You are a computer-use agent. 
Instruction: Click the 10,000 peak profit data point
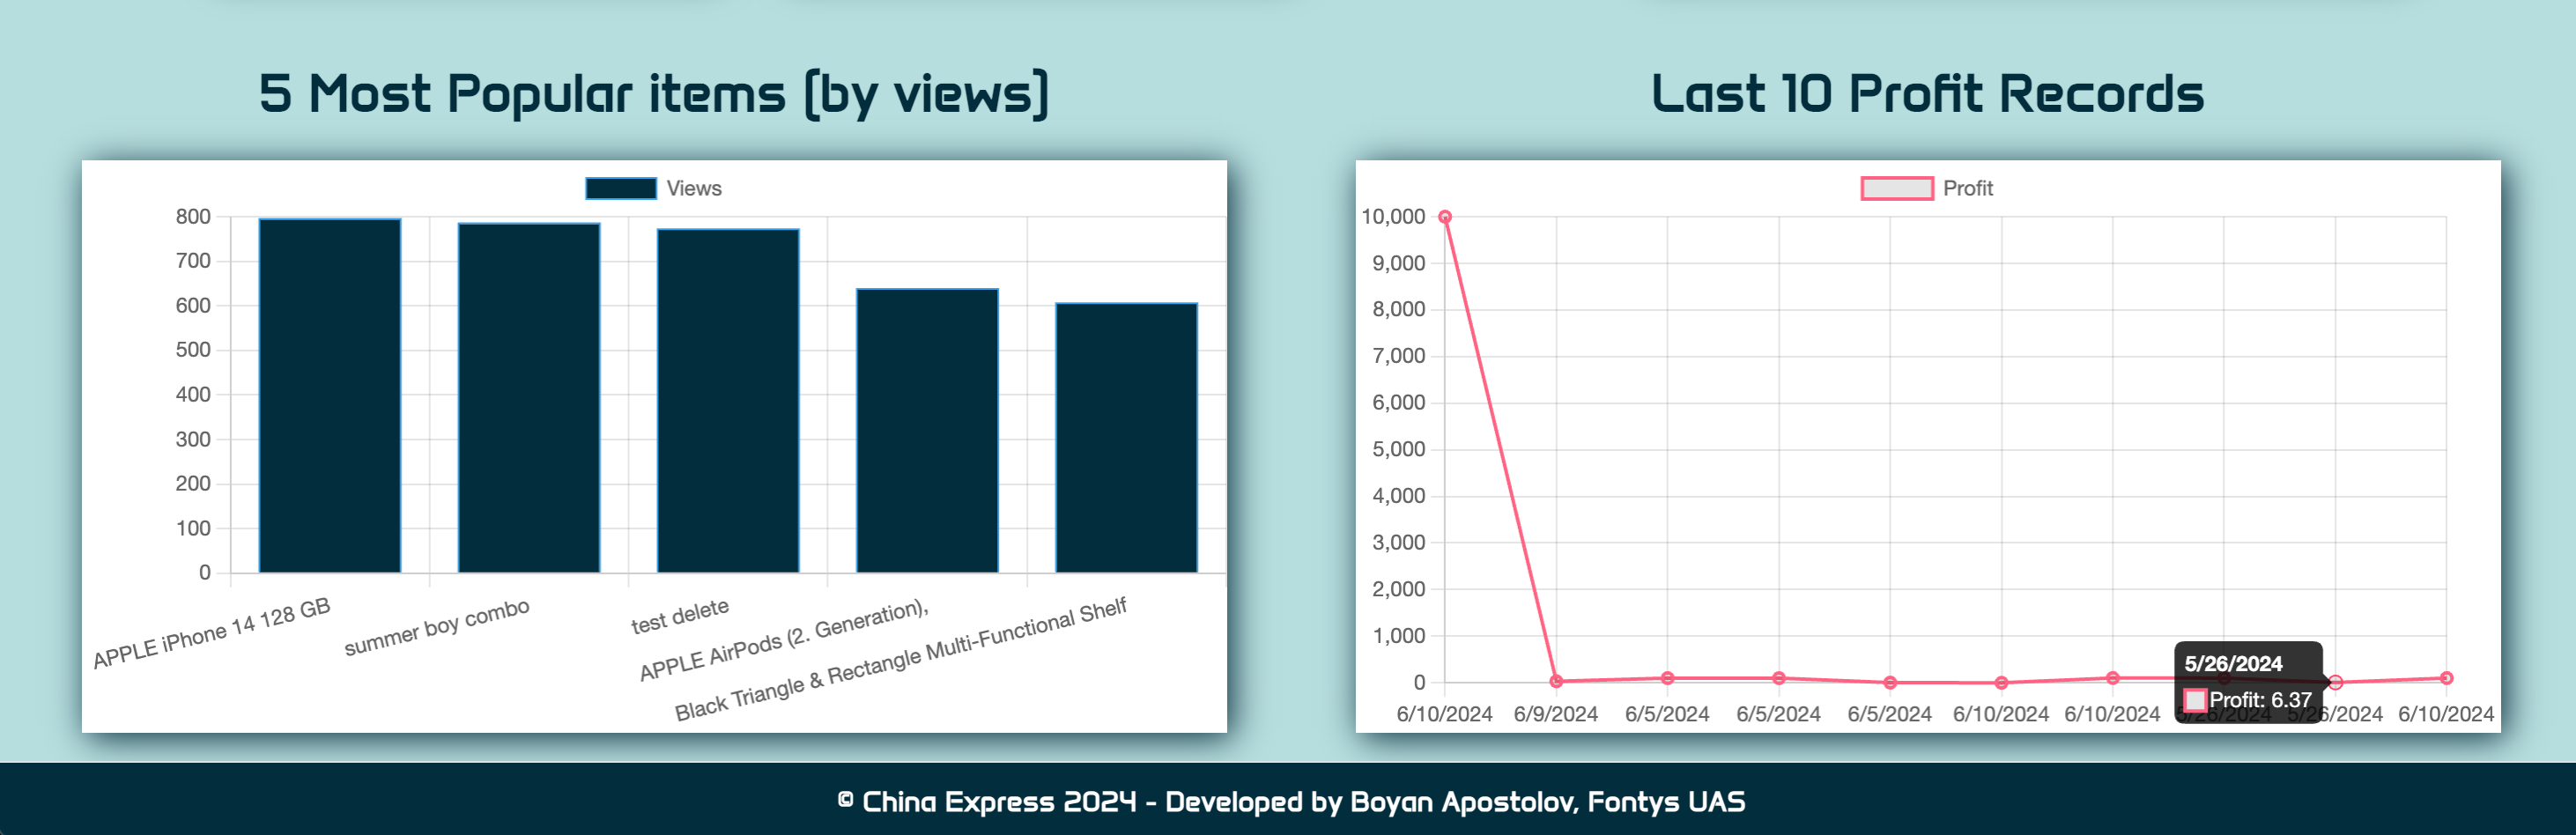click(x=1445, y=217)
